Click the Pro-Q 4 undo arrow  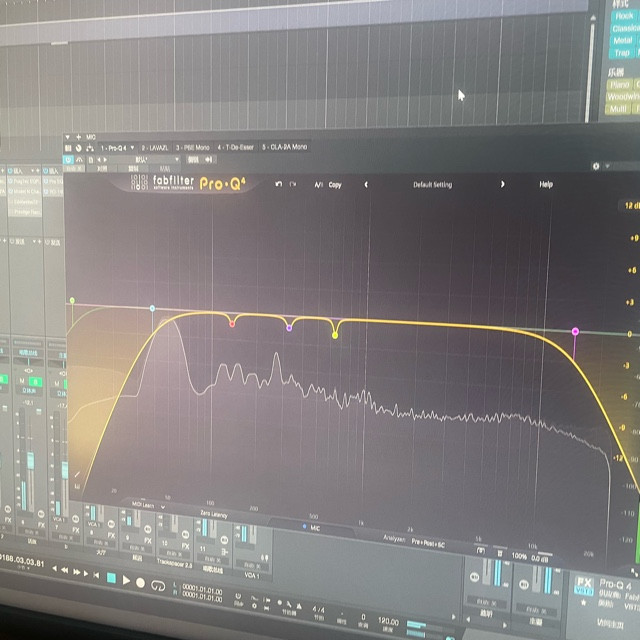[x=278, y=184]
